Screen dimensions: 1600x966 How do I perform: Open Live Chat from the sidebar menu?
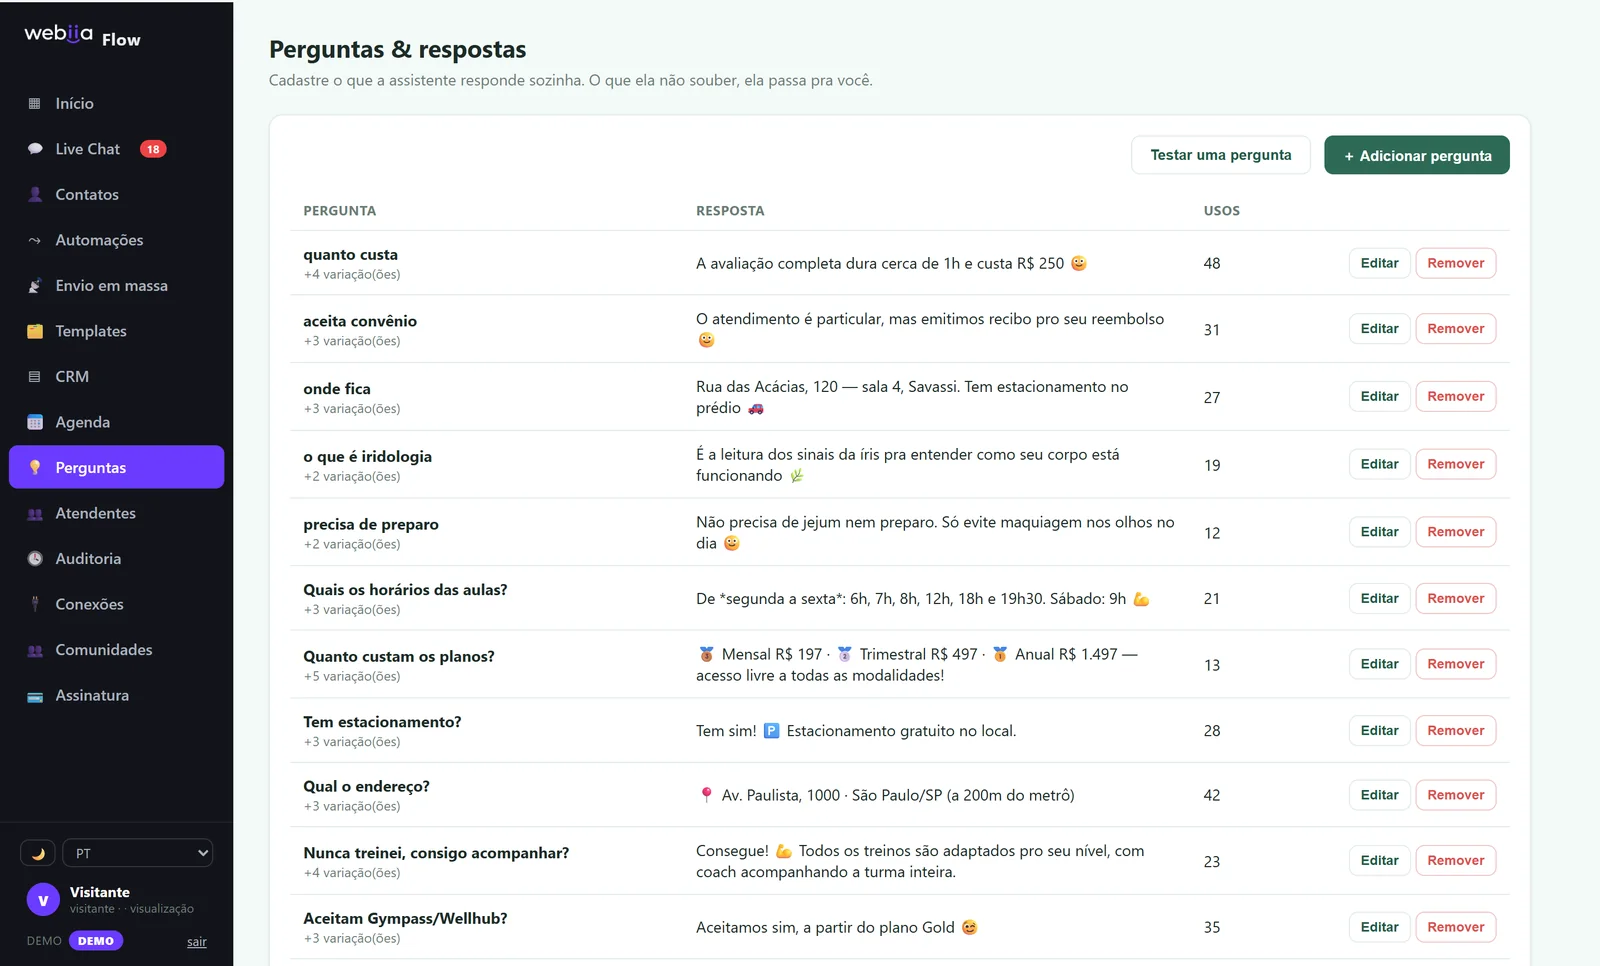point(116,149)
